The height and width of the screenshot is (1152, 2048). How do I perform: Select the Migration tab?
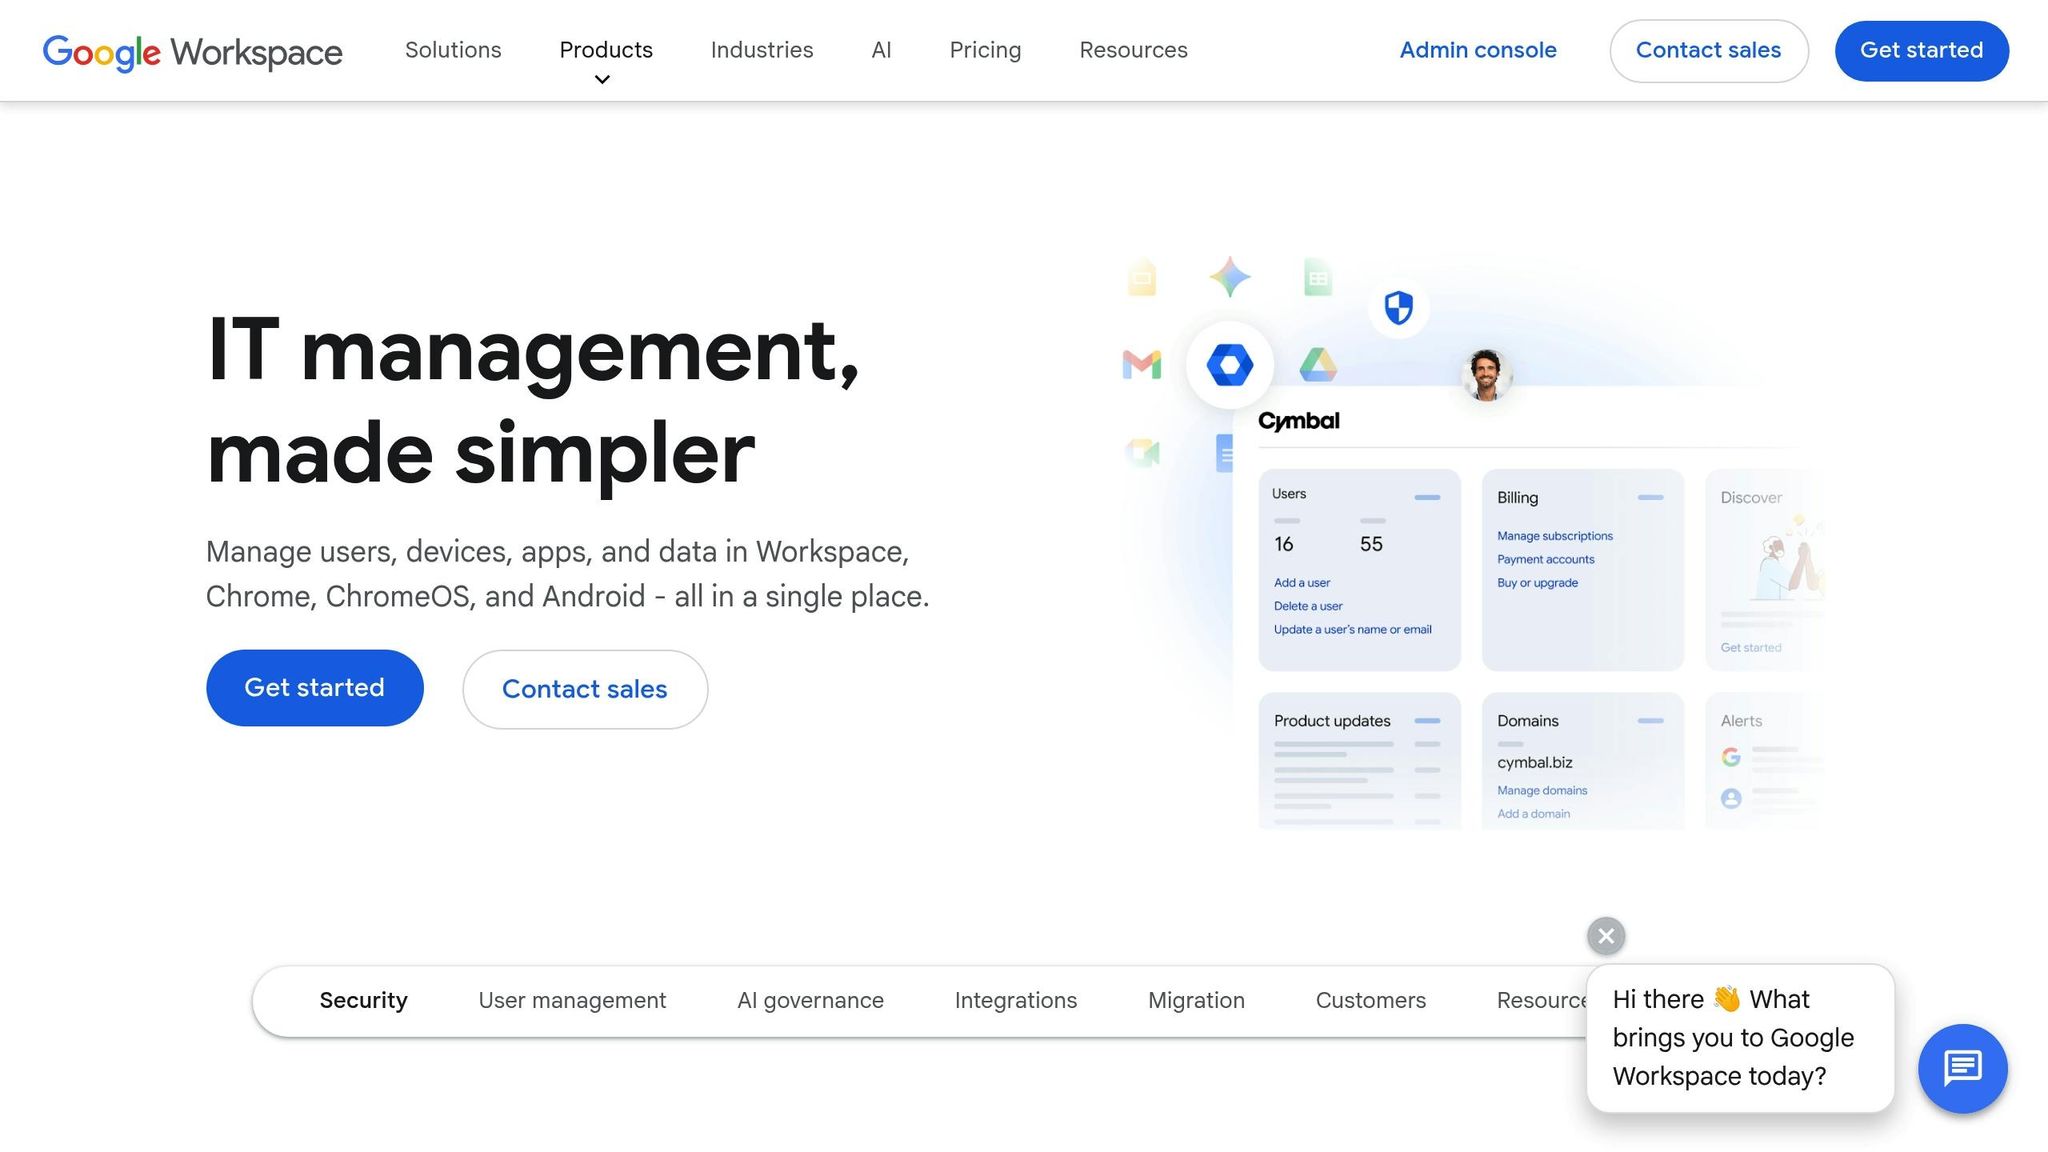click(1196, 1000)
